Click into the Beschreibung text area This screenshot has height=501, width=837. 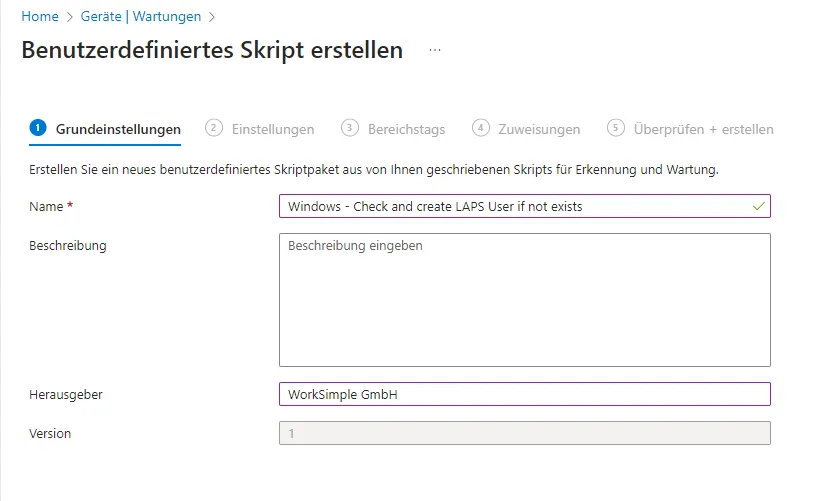524,300
